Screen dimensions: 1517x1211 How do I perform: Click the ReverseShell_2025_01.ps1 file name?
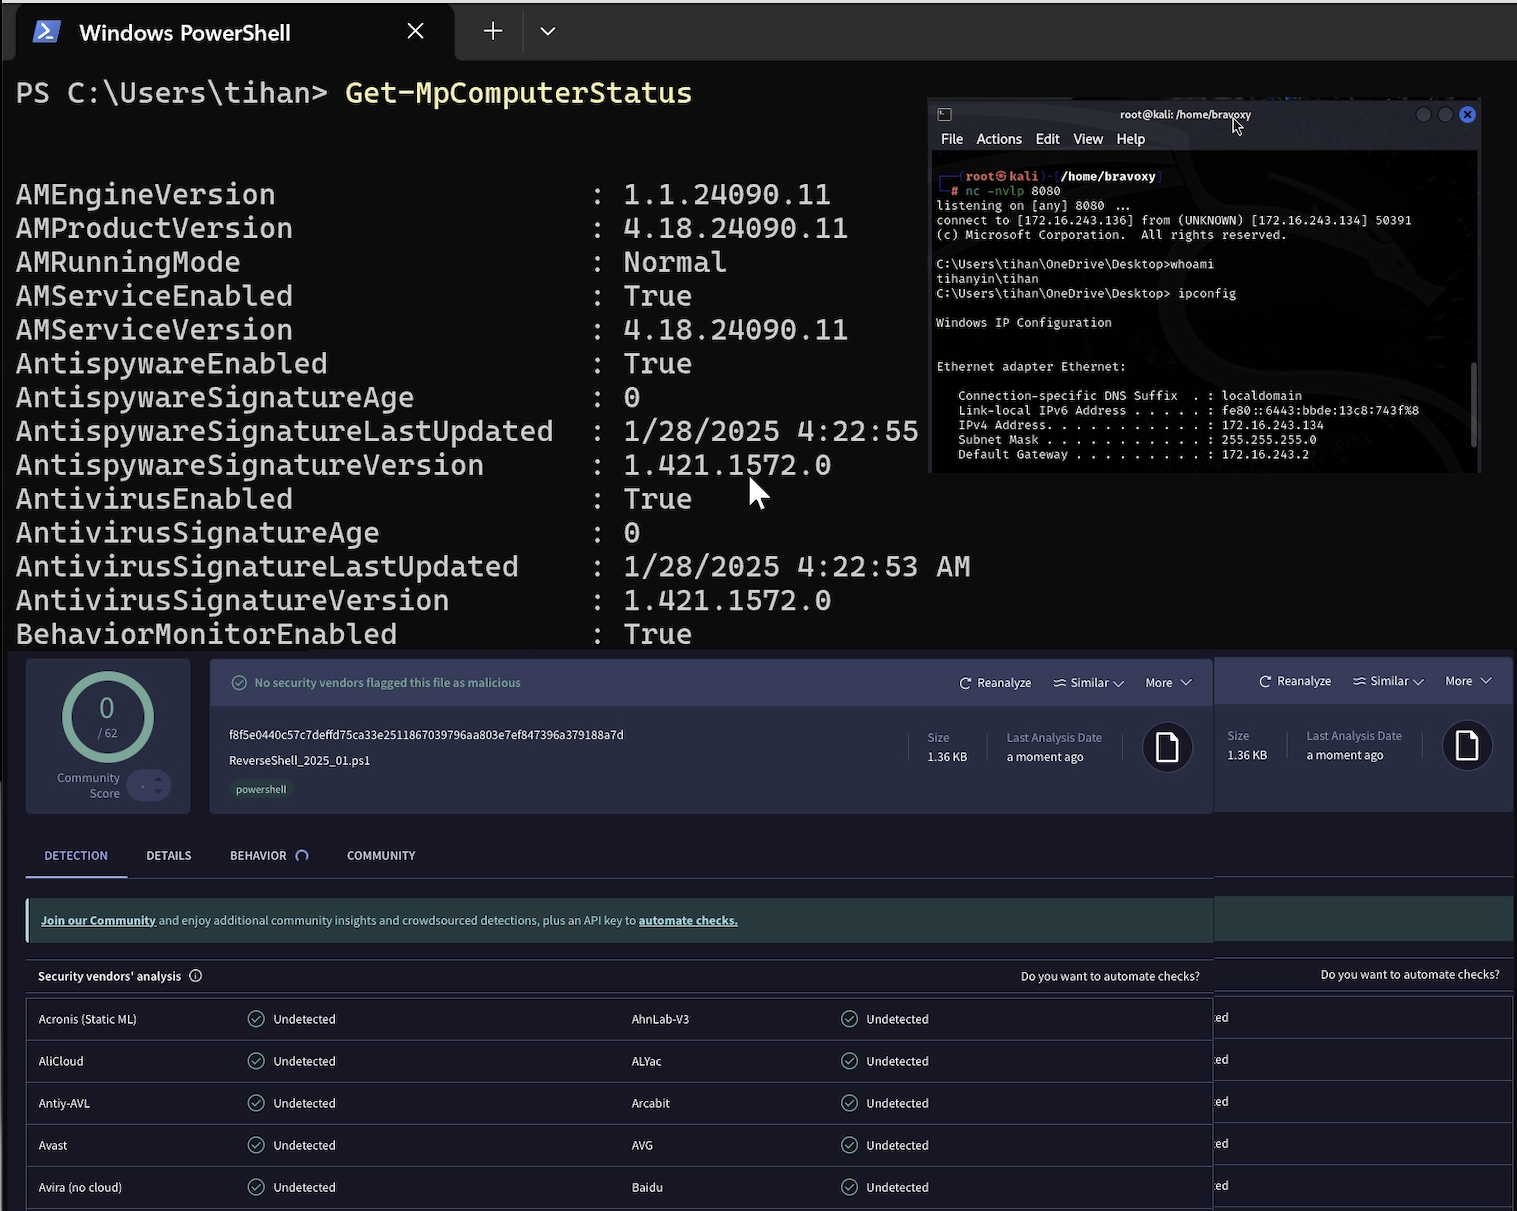click(x=300, y=761)
